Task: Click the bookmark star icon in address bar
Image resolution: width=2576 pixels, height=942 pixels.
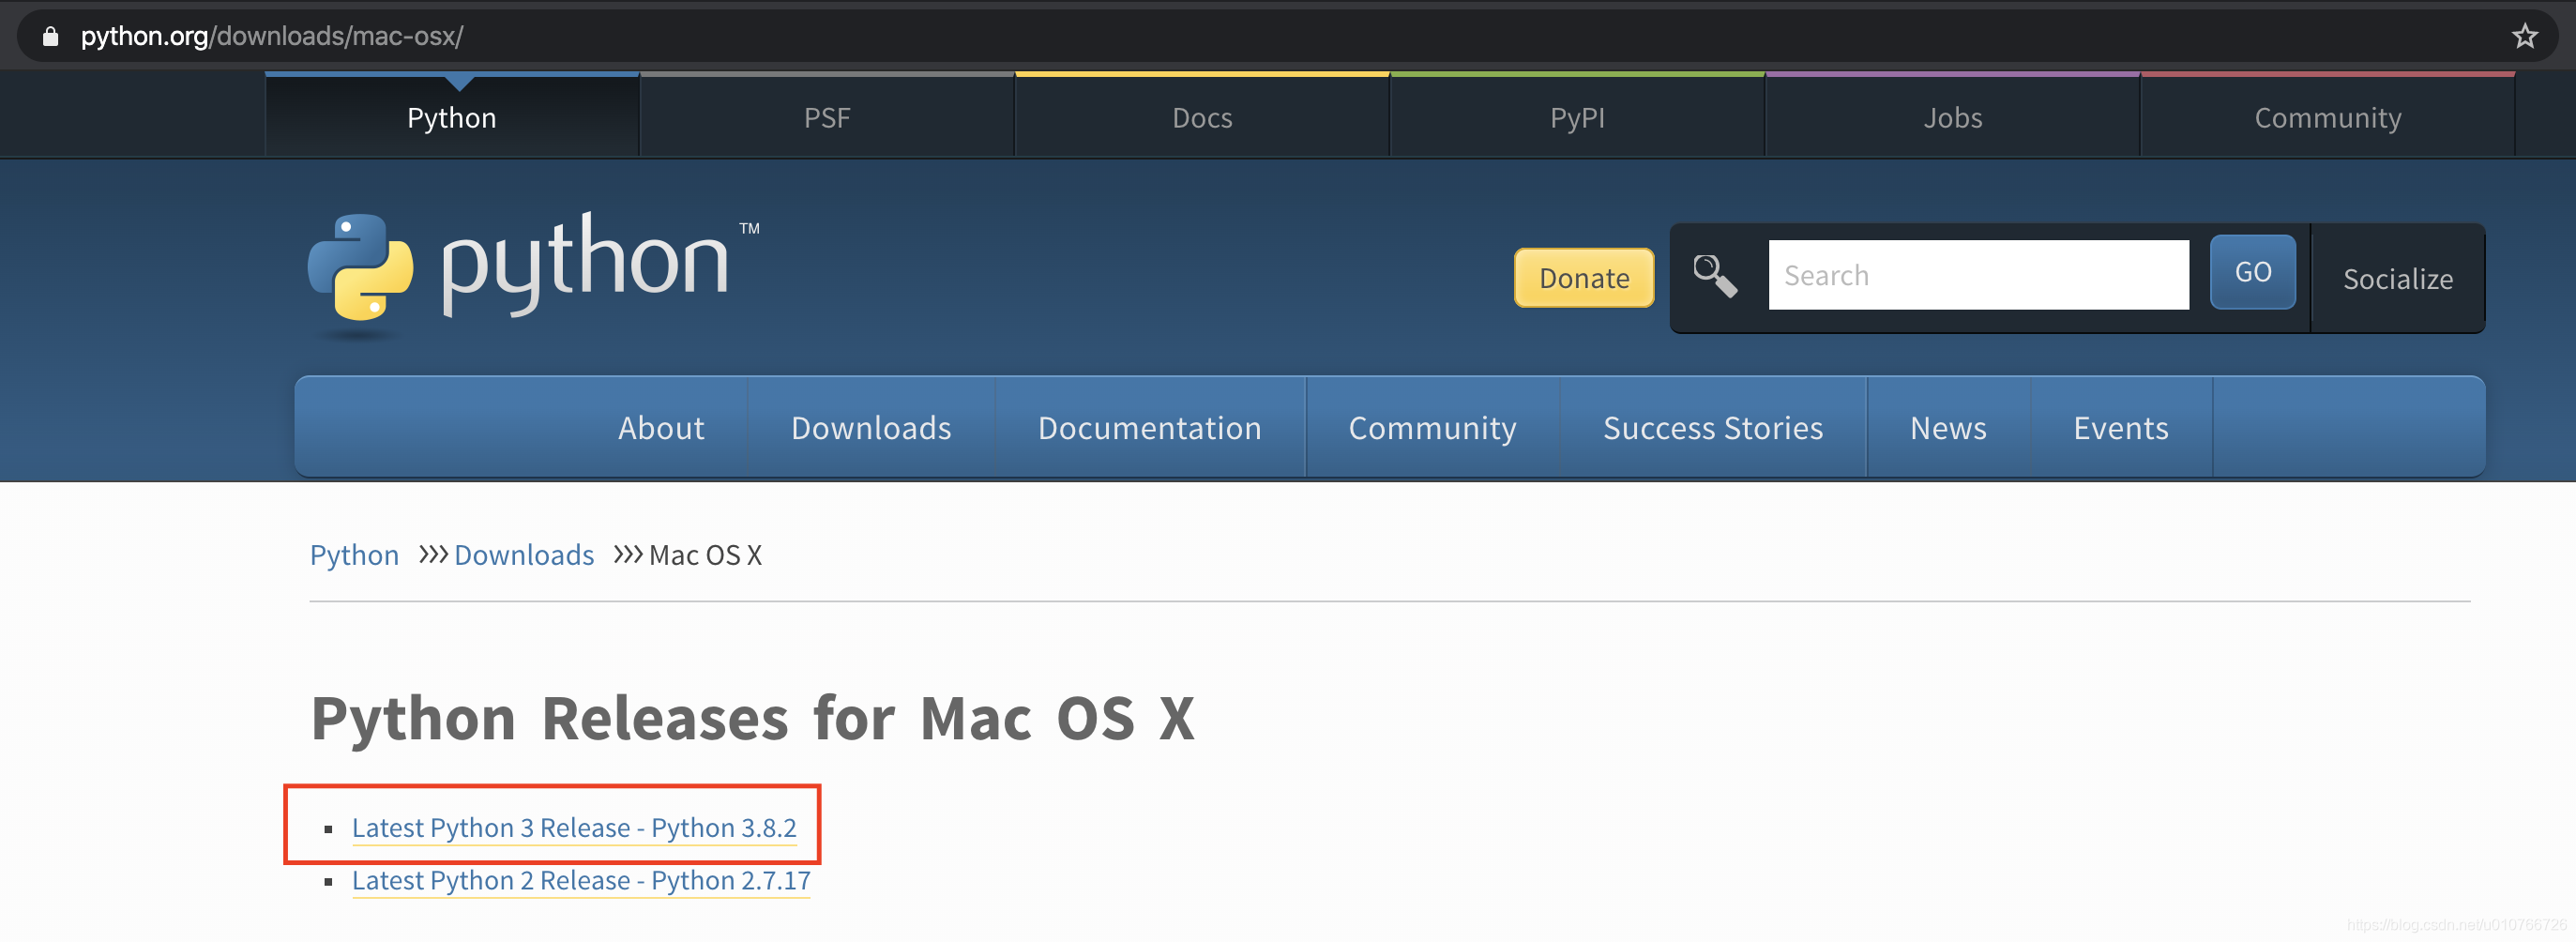Action: click(x=2525, y=36)
